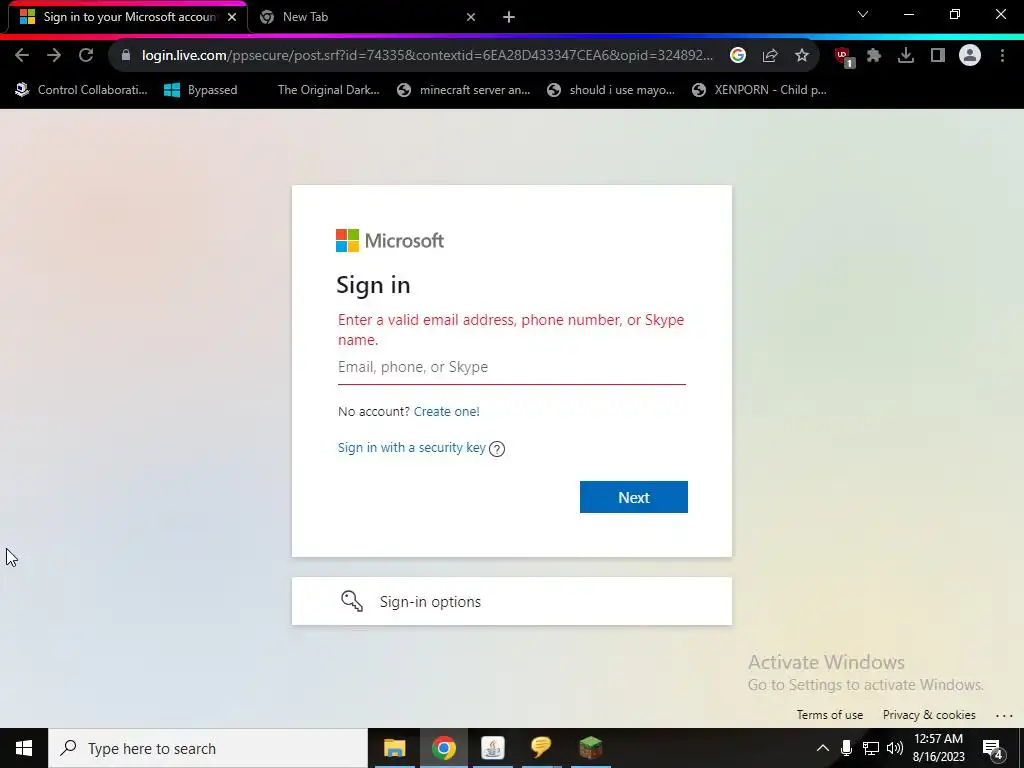Screen dimensions: 1024x768
Task: Click the taskbar search box
Action: (x=208, y=748)
